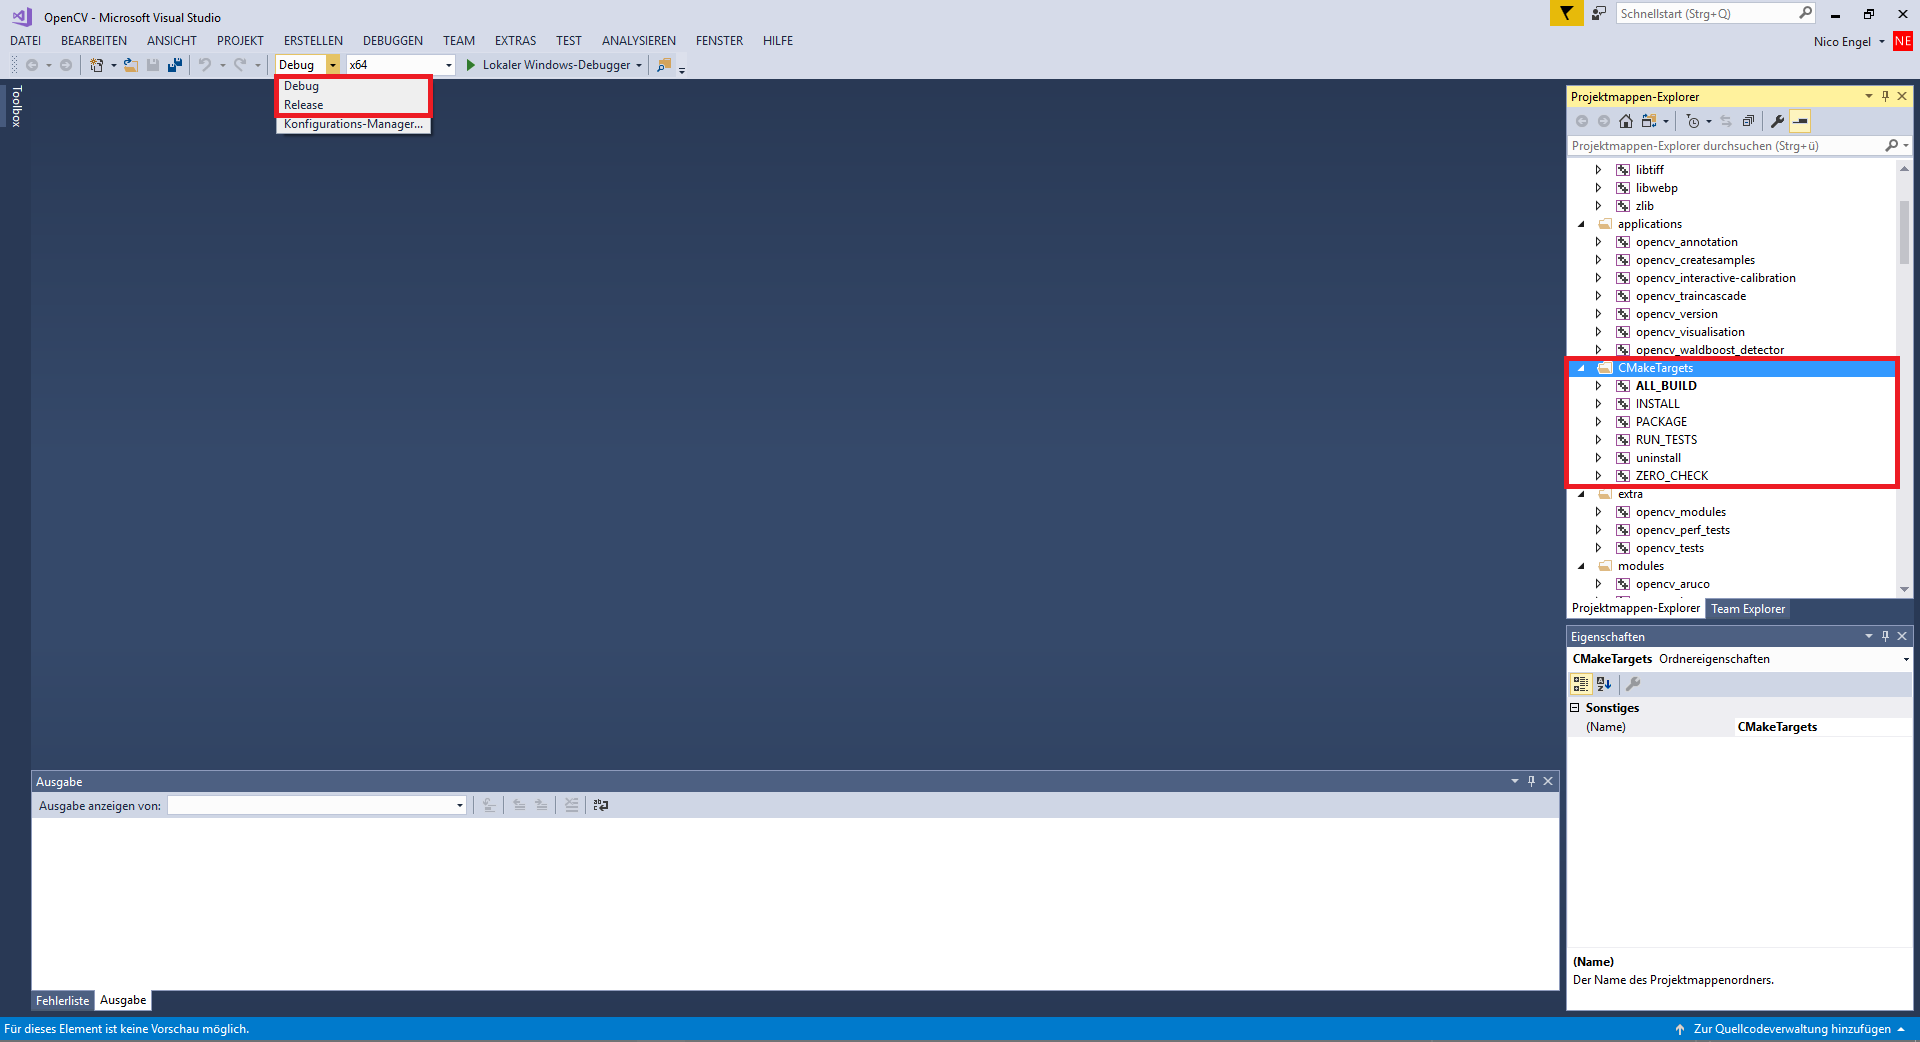Click Zur Quellcodeverwaltung hinzufügen in status bar

coord(1792,1029)
